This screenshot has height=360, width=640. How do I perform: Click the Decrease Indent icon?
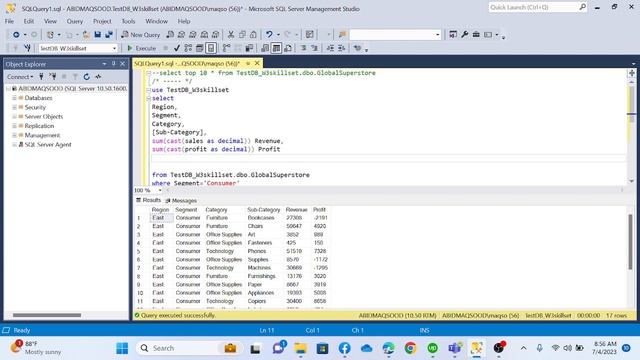tap(330, 48)
